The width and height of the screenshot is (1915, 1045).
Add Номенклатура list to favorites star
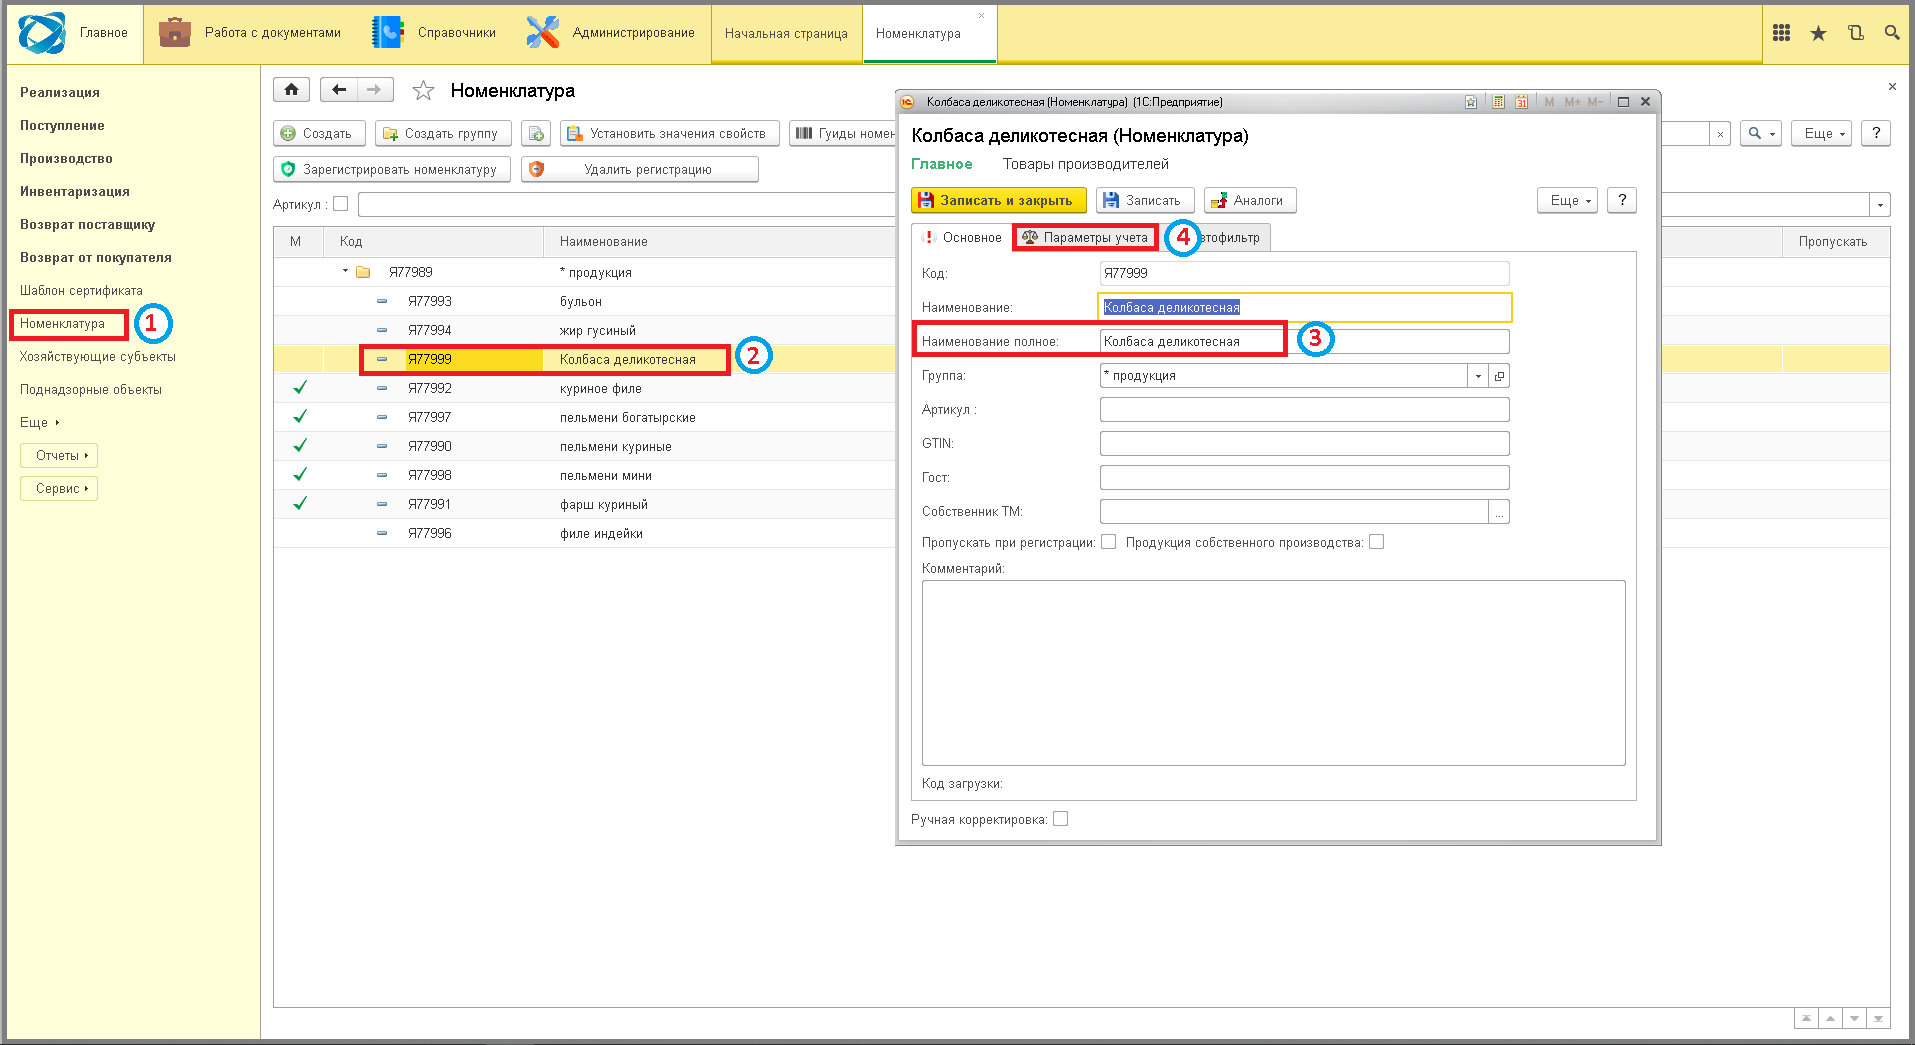coord(423,91)
